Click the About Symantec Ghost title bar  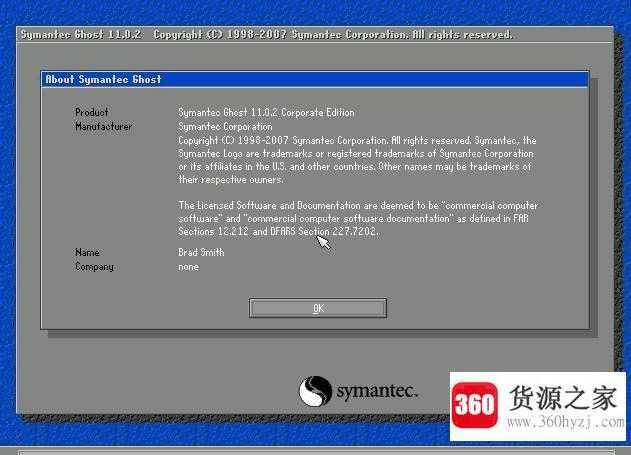pos(315,79)
